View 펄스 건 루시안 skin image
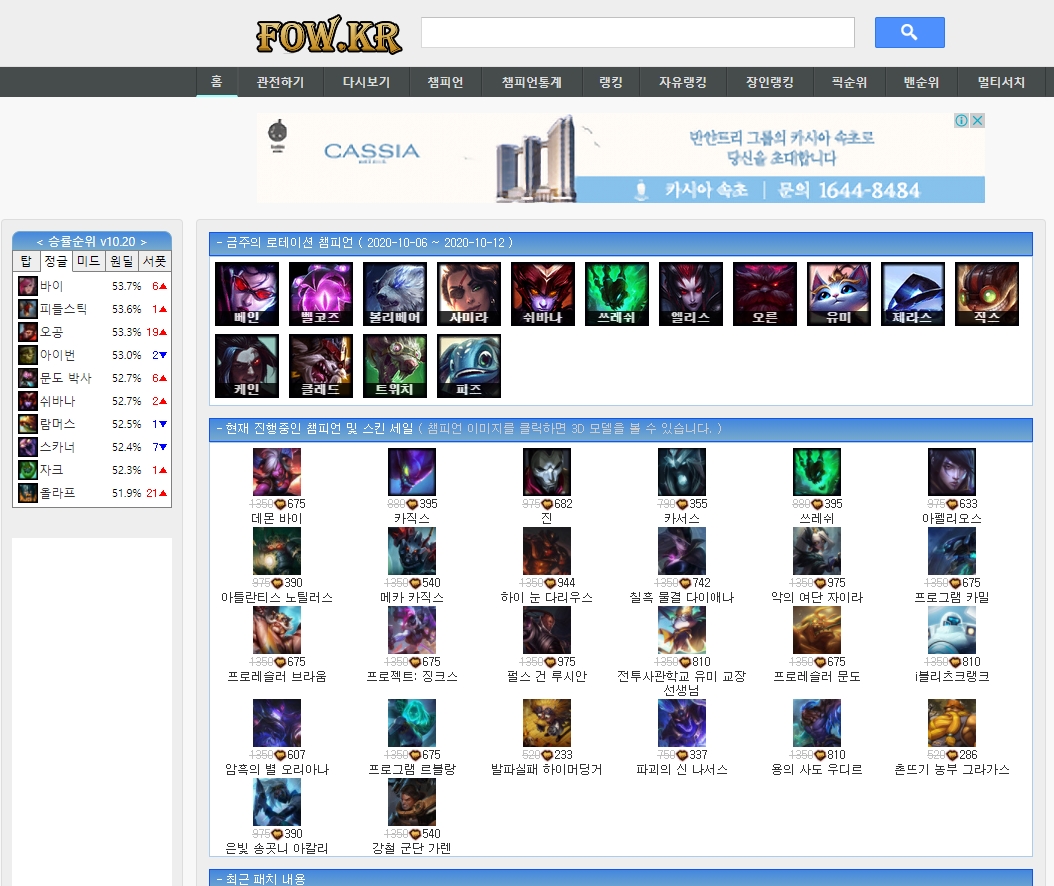 pos(546,630)
